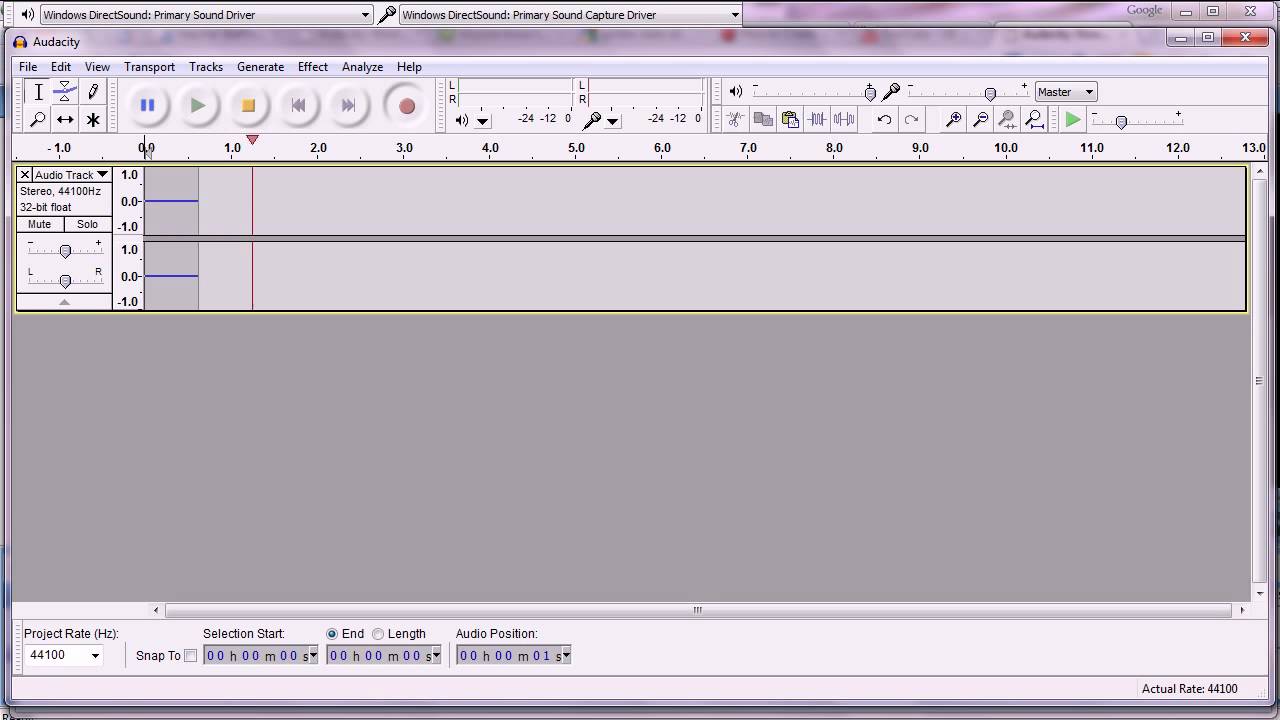Open the Effect menu

[x=312, y=67]
